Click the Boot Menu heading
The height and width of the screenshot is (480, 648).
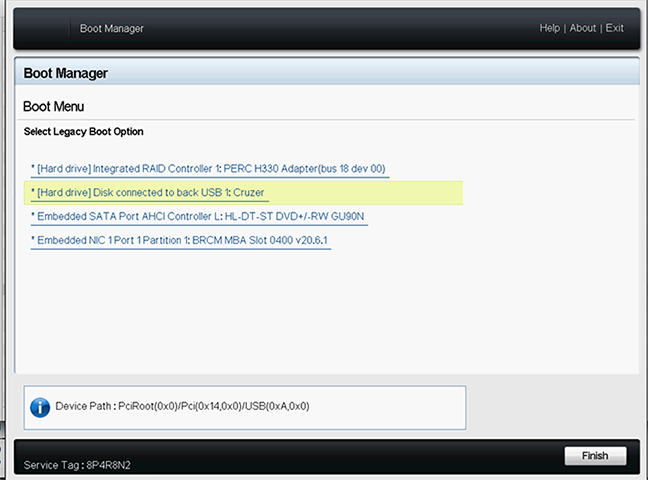(x=53, y=107)
